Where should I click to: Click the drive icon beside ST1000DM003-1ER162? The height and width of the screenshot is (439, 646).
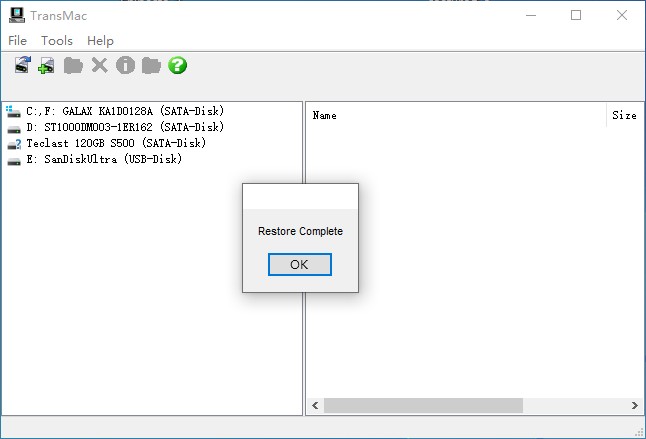click(14, 129)
